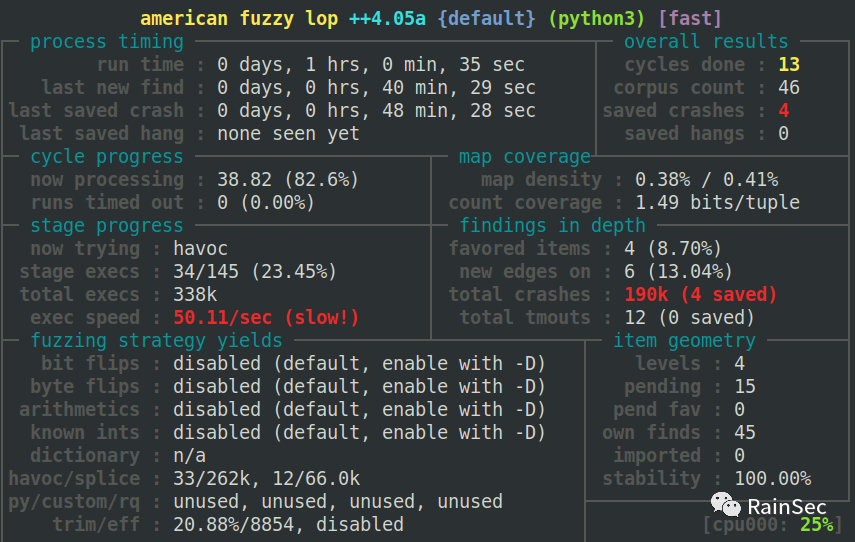Select total execs value '338k'
Screen dimensions: 855x542
coord(195,294)
